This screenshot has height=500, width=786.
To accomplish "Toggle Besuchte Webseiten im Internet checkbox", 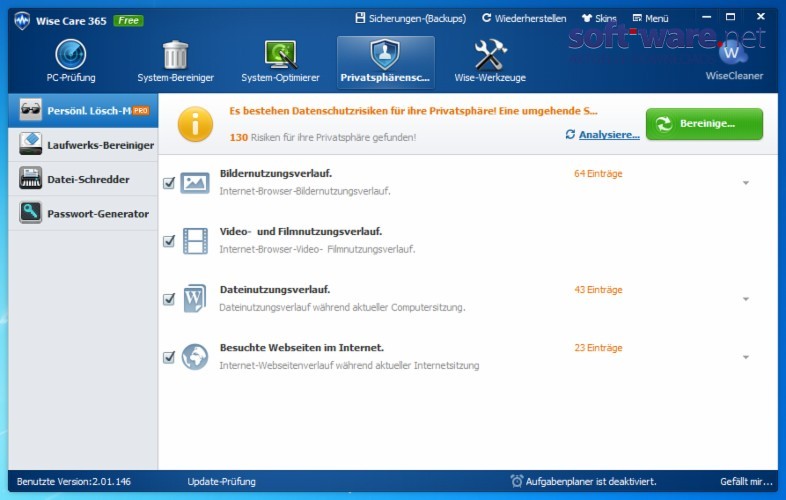I will (x=169, y=357).
